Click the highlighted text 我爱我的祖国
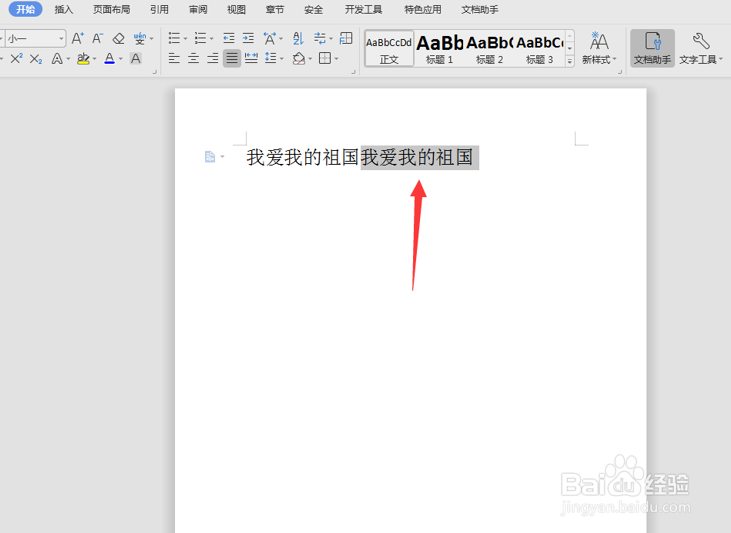 coord(420,158)
